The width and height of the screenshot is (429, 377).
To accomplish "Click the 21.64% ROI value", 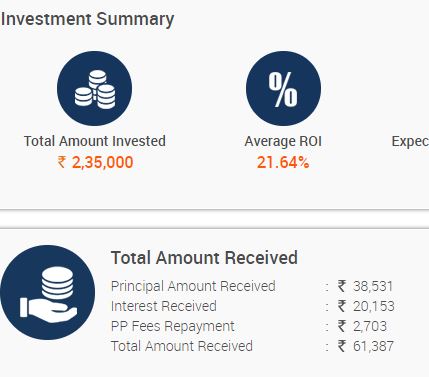I will (283, 163).
